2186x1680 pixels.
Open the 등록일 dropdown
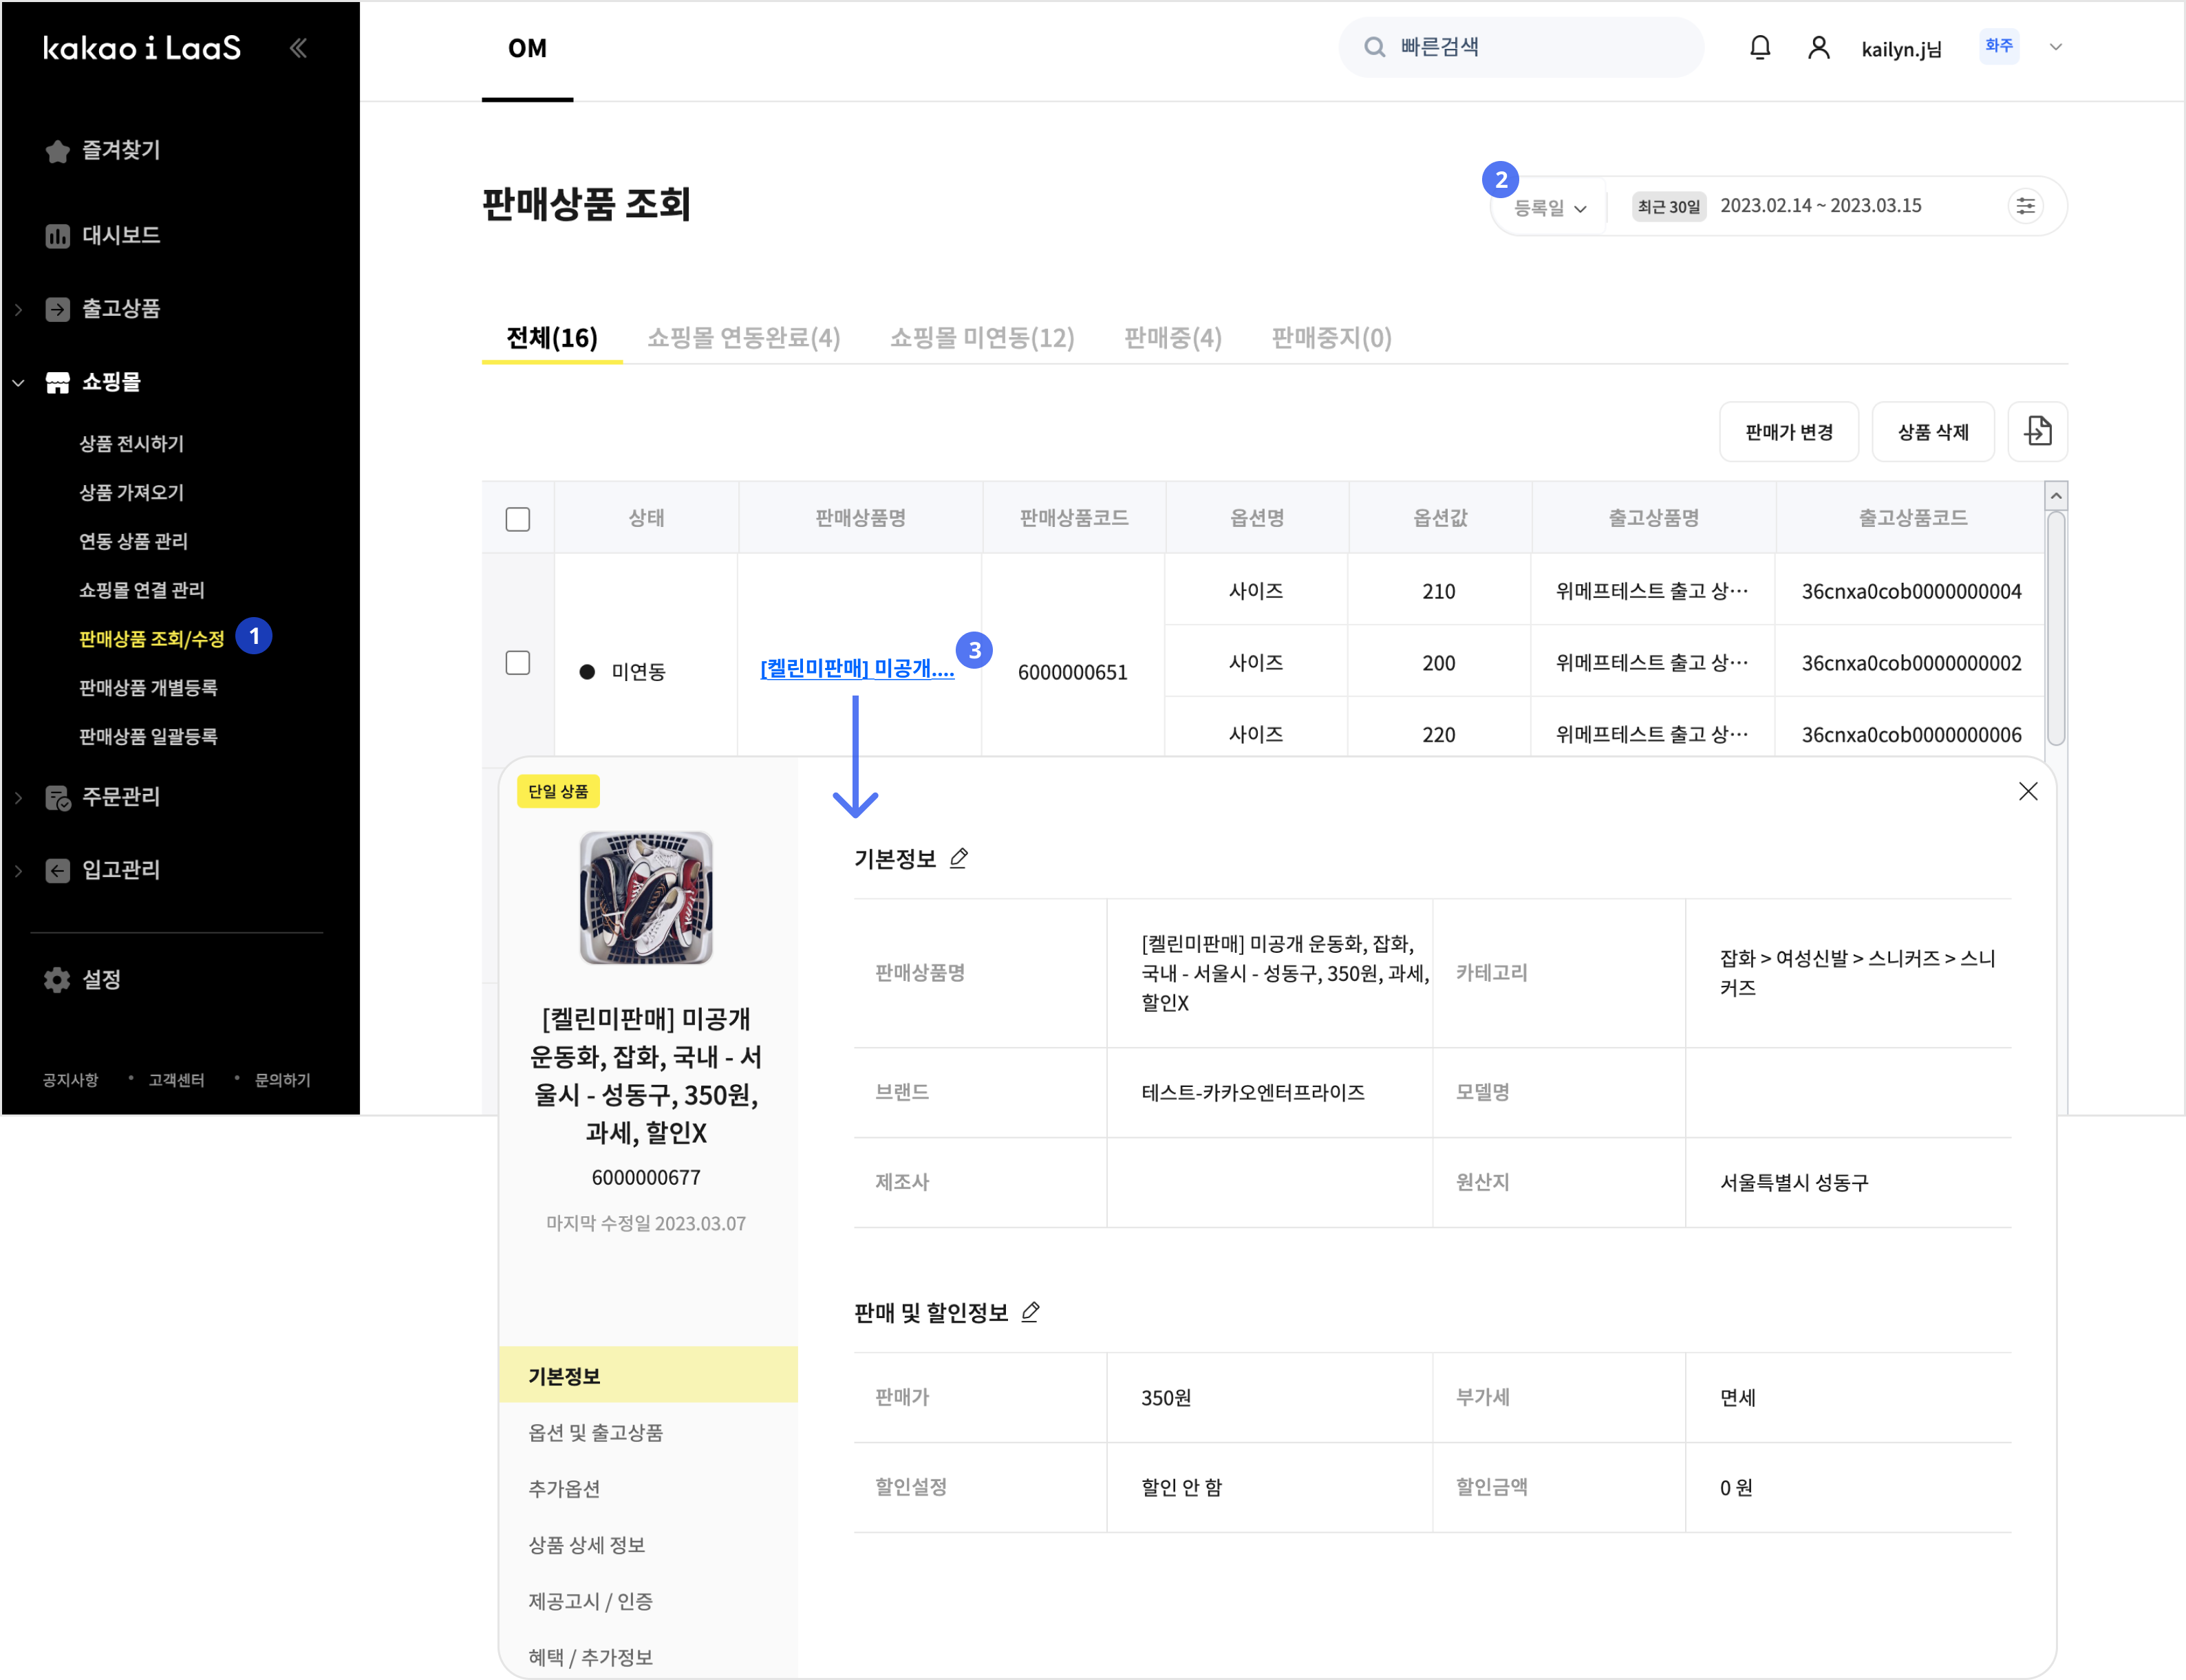(1549, 207)
